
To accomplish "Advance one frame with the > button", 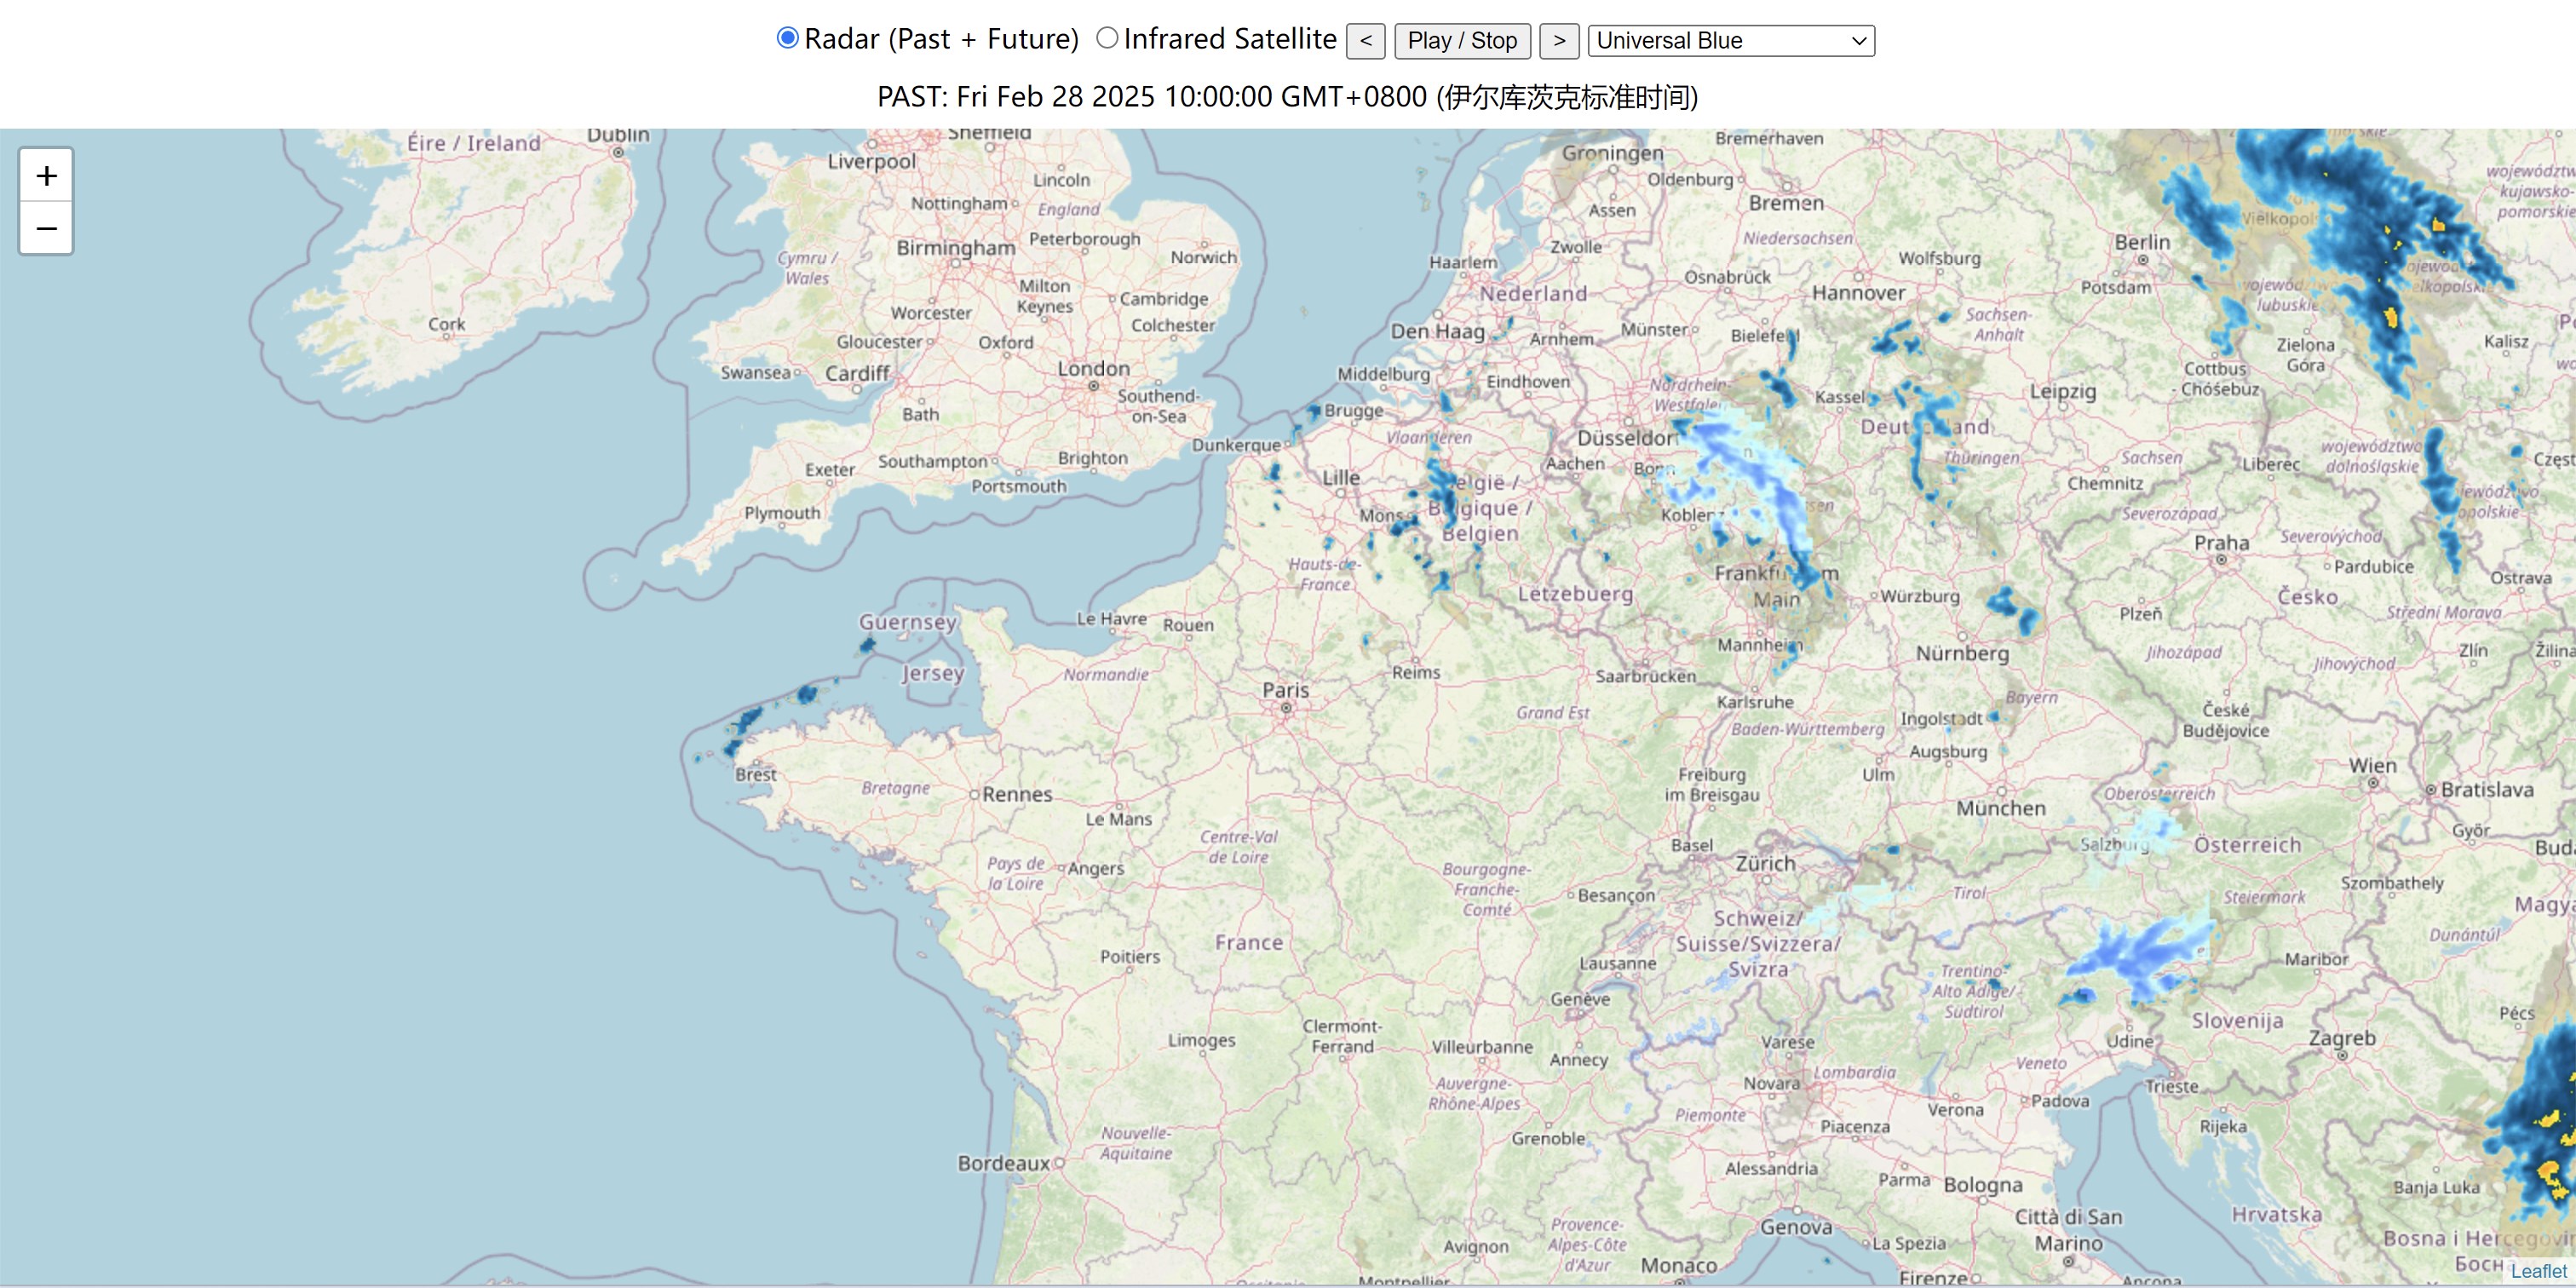I will 1560,41.
